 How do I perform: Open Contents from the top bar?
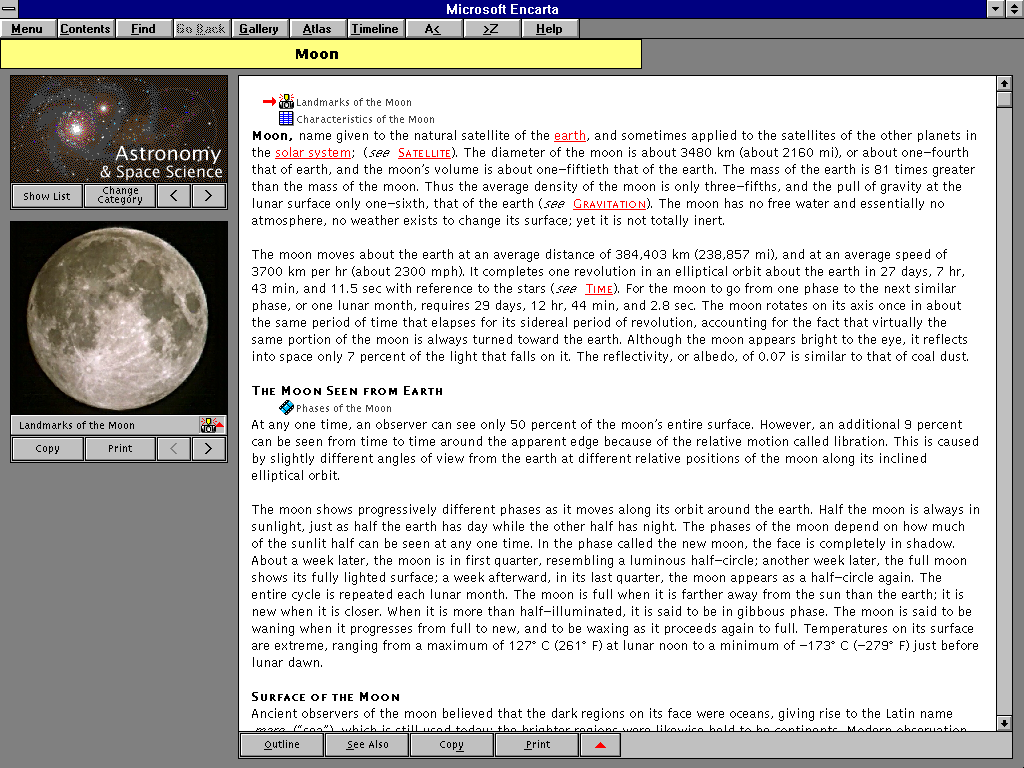click(x=86, y=29)
